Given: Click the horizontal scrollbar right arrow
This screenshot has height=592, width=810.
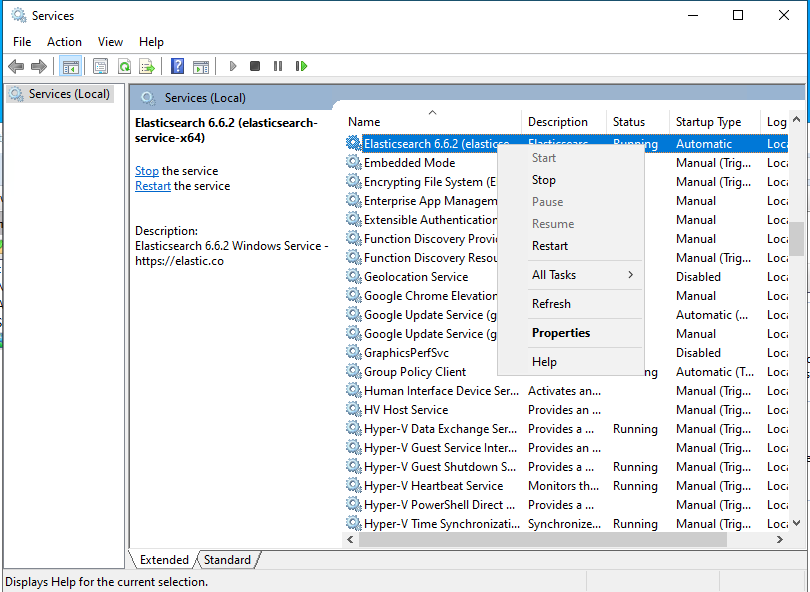Looking at the screenshot, I should 780,539.
